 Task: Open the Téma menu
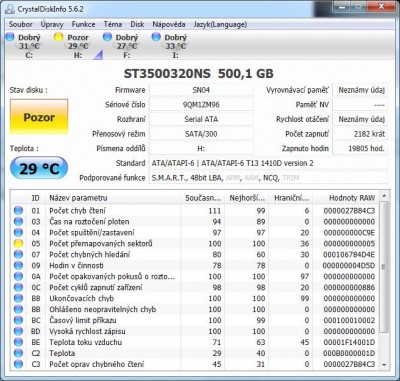[113, 24]
